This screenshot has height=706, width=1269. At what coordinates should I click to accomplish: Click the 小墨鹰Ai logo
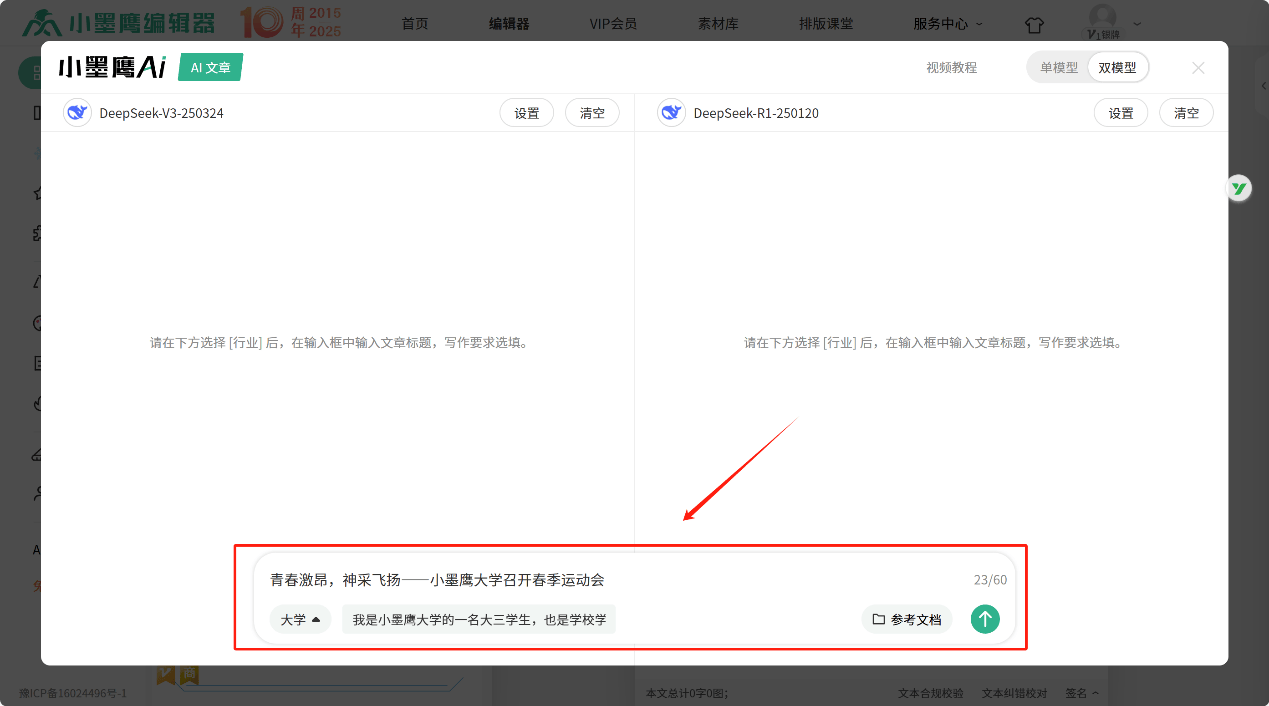pos(112,68)
